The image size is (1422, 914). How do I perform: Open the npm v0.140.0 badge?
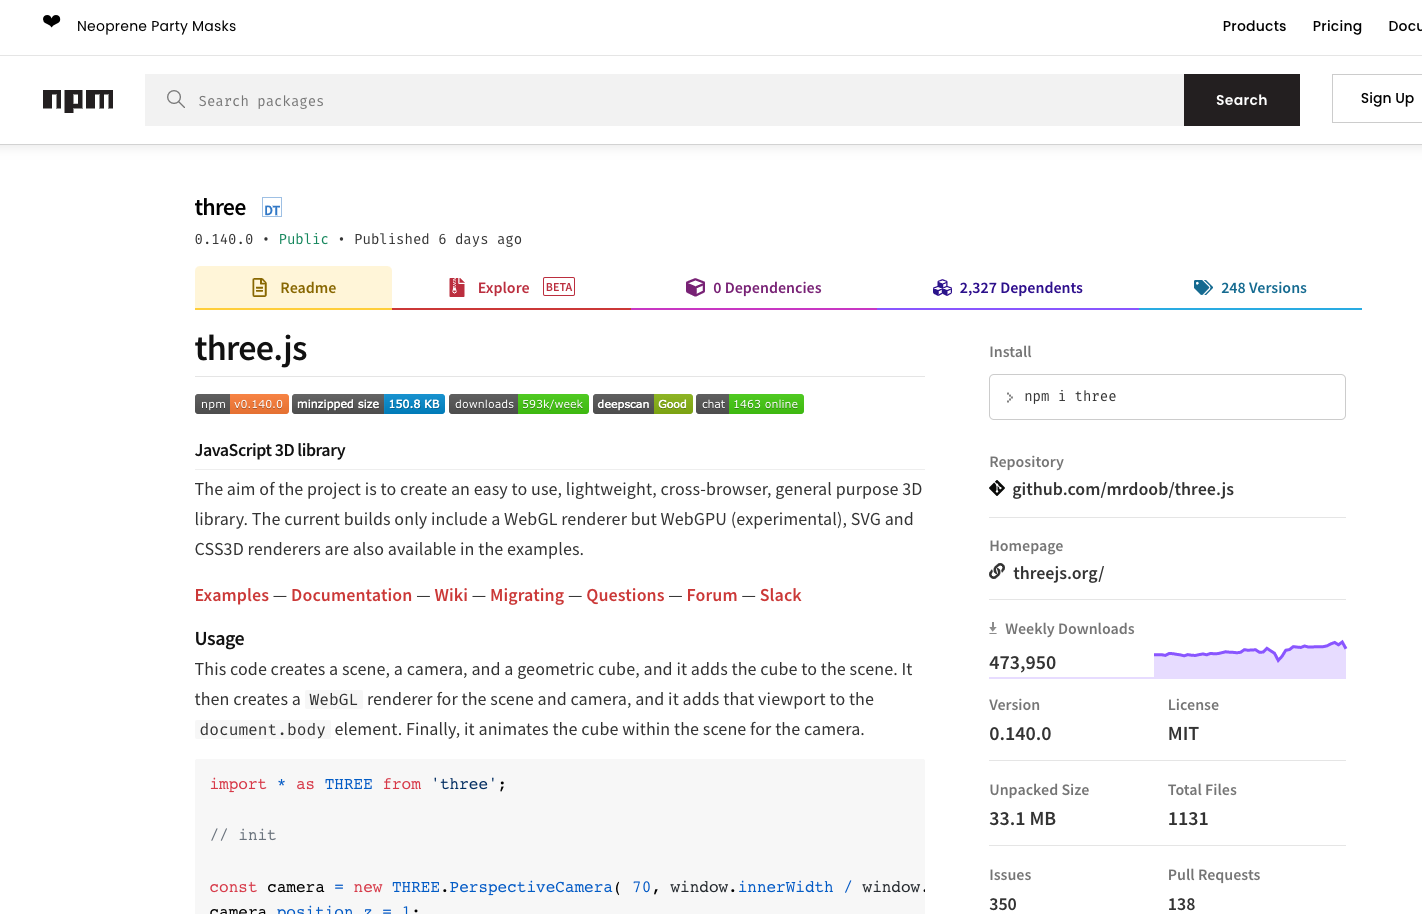tap(242, 404)
